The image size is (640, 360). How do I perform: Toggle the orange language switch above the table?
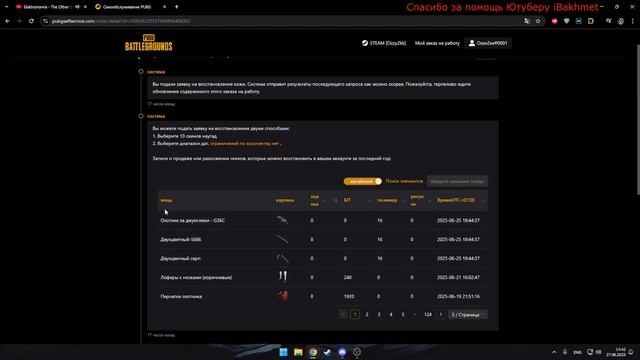(x=362, y=181)
